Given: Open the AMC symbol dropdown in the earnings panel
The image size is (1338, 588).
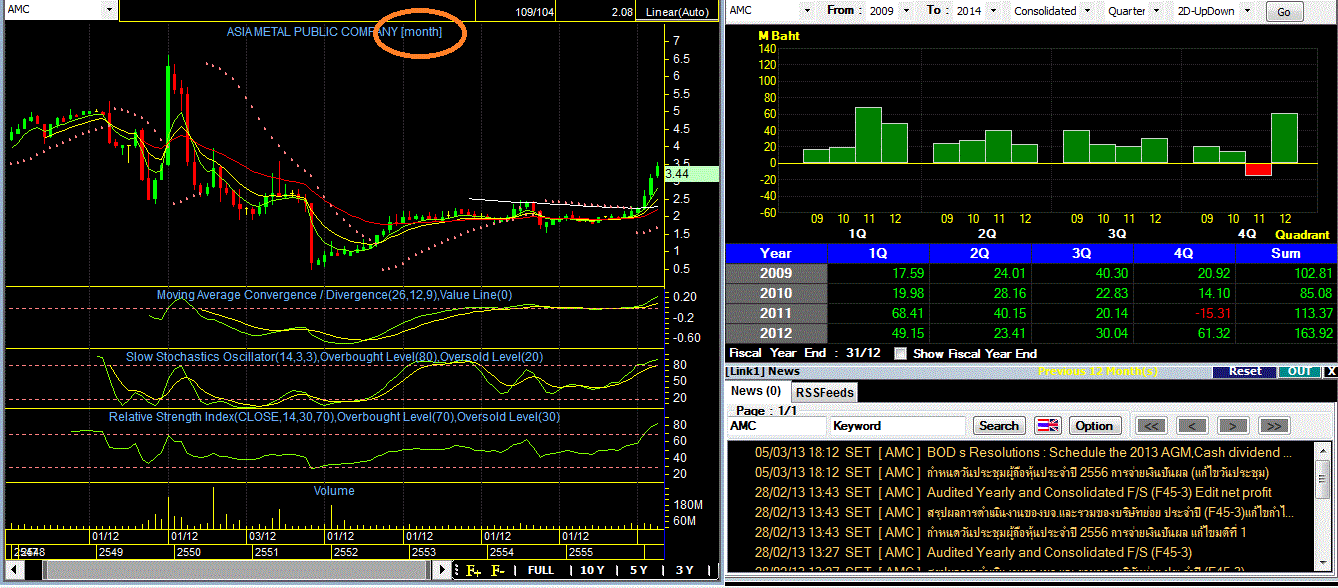Looking at the screenshot, I should pos(808,11).
